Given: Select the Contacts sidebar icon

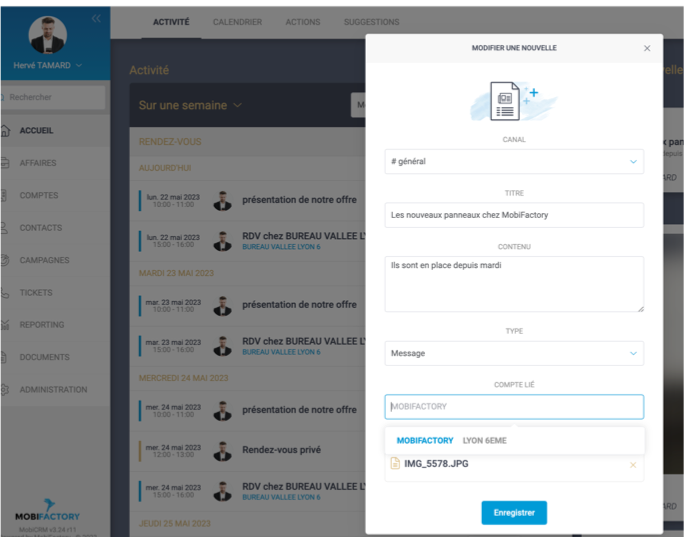Looking at the screenshot, I should pyautogui.click(x=5, y=228).
